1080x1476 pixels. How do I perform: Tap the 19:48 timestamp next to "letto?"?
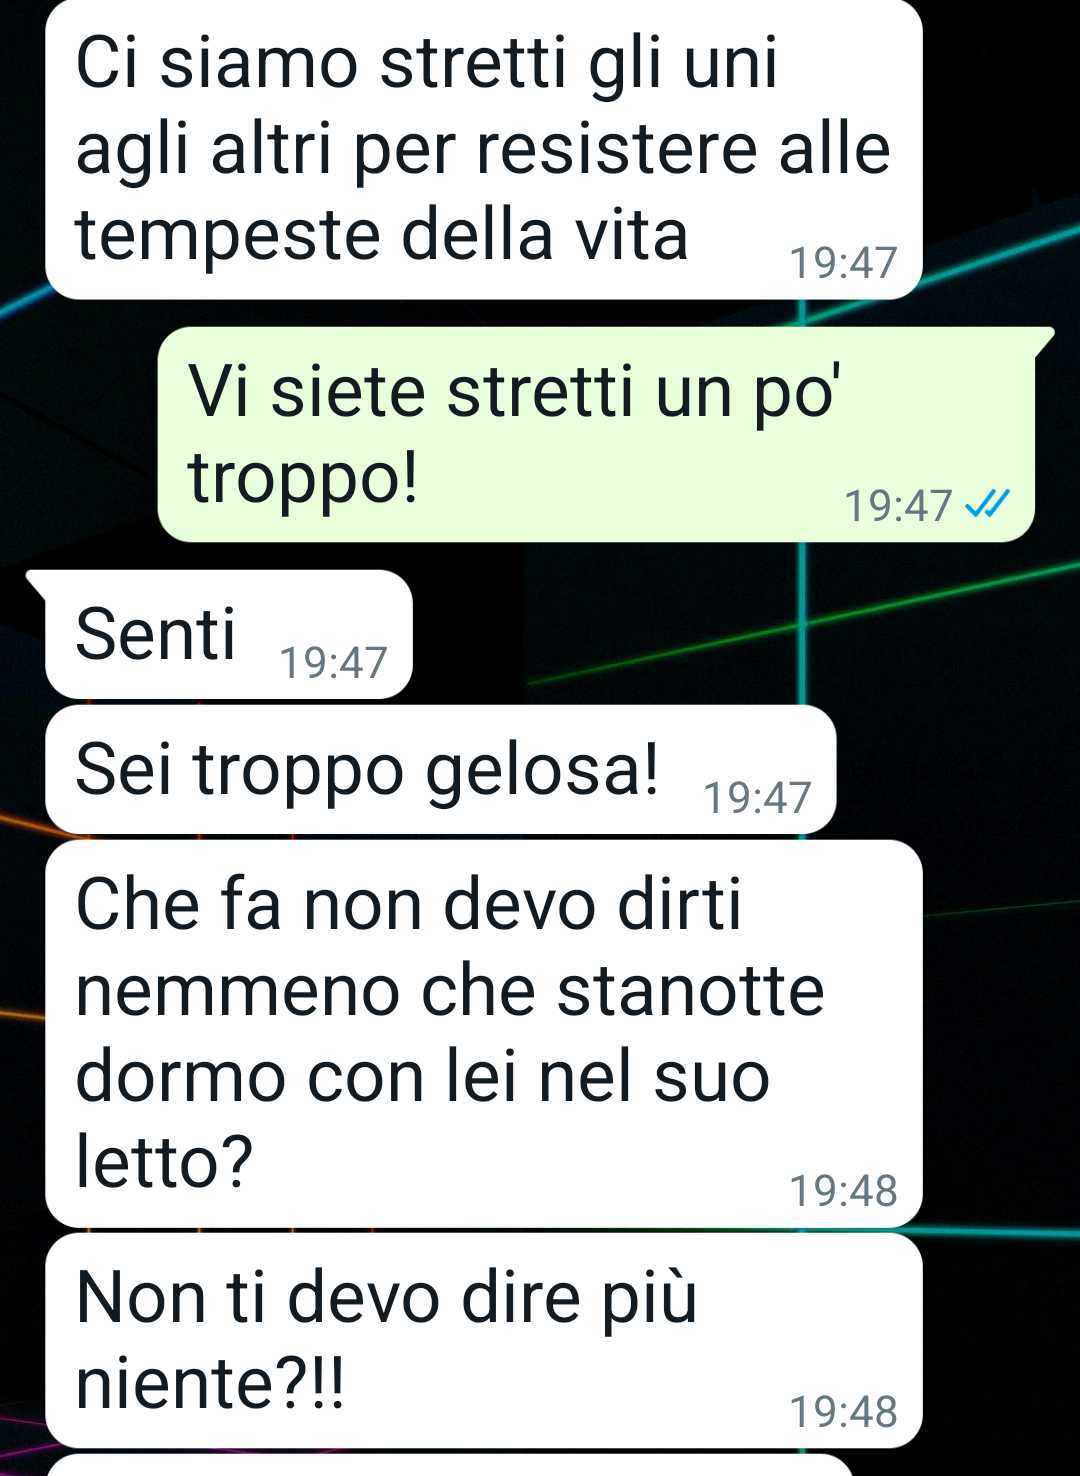(x=843, y=1190)
